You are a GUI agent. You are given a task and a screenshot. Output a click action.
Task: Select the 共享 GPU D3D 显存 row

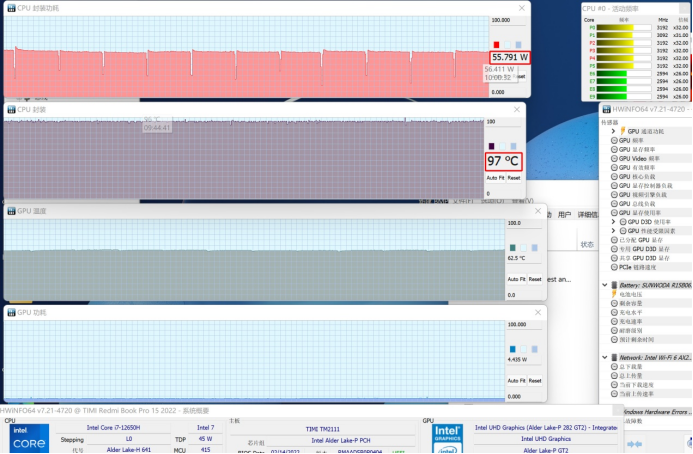click(x=646, y=258)
